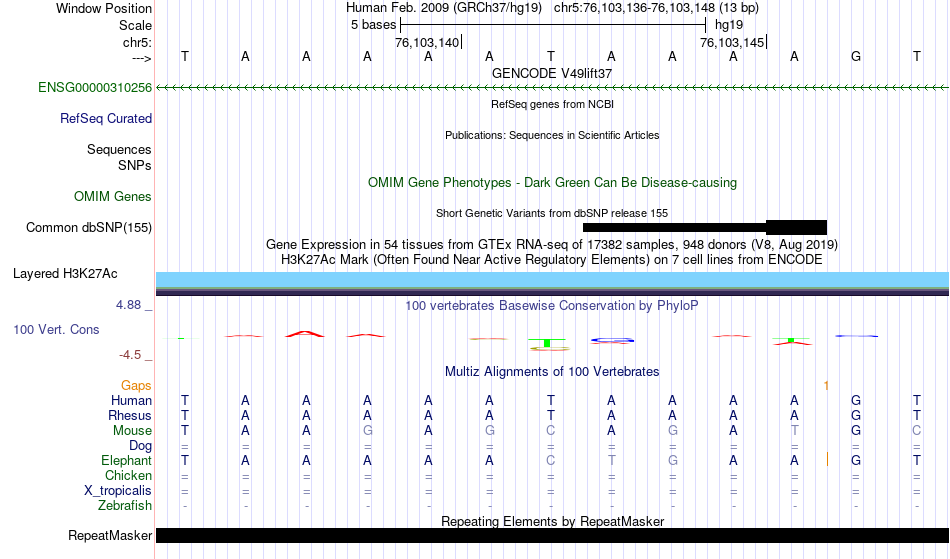The image size is (950, 559).
Task: Click the PhyloP Basewise Conservation title
Action: click(x=552, y=305)
